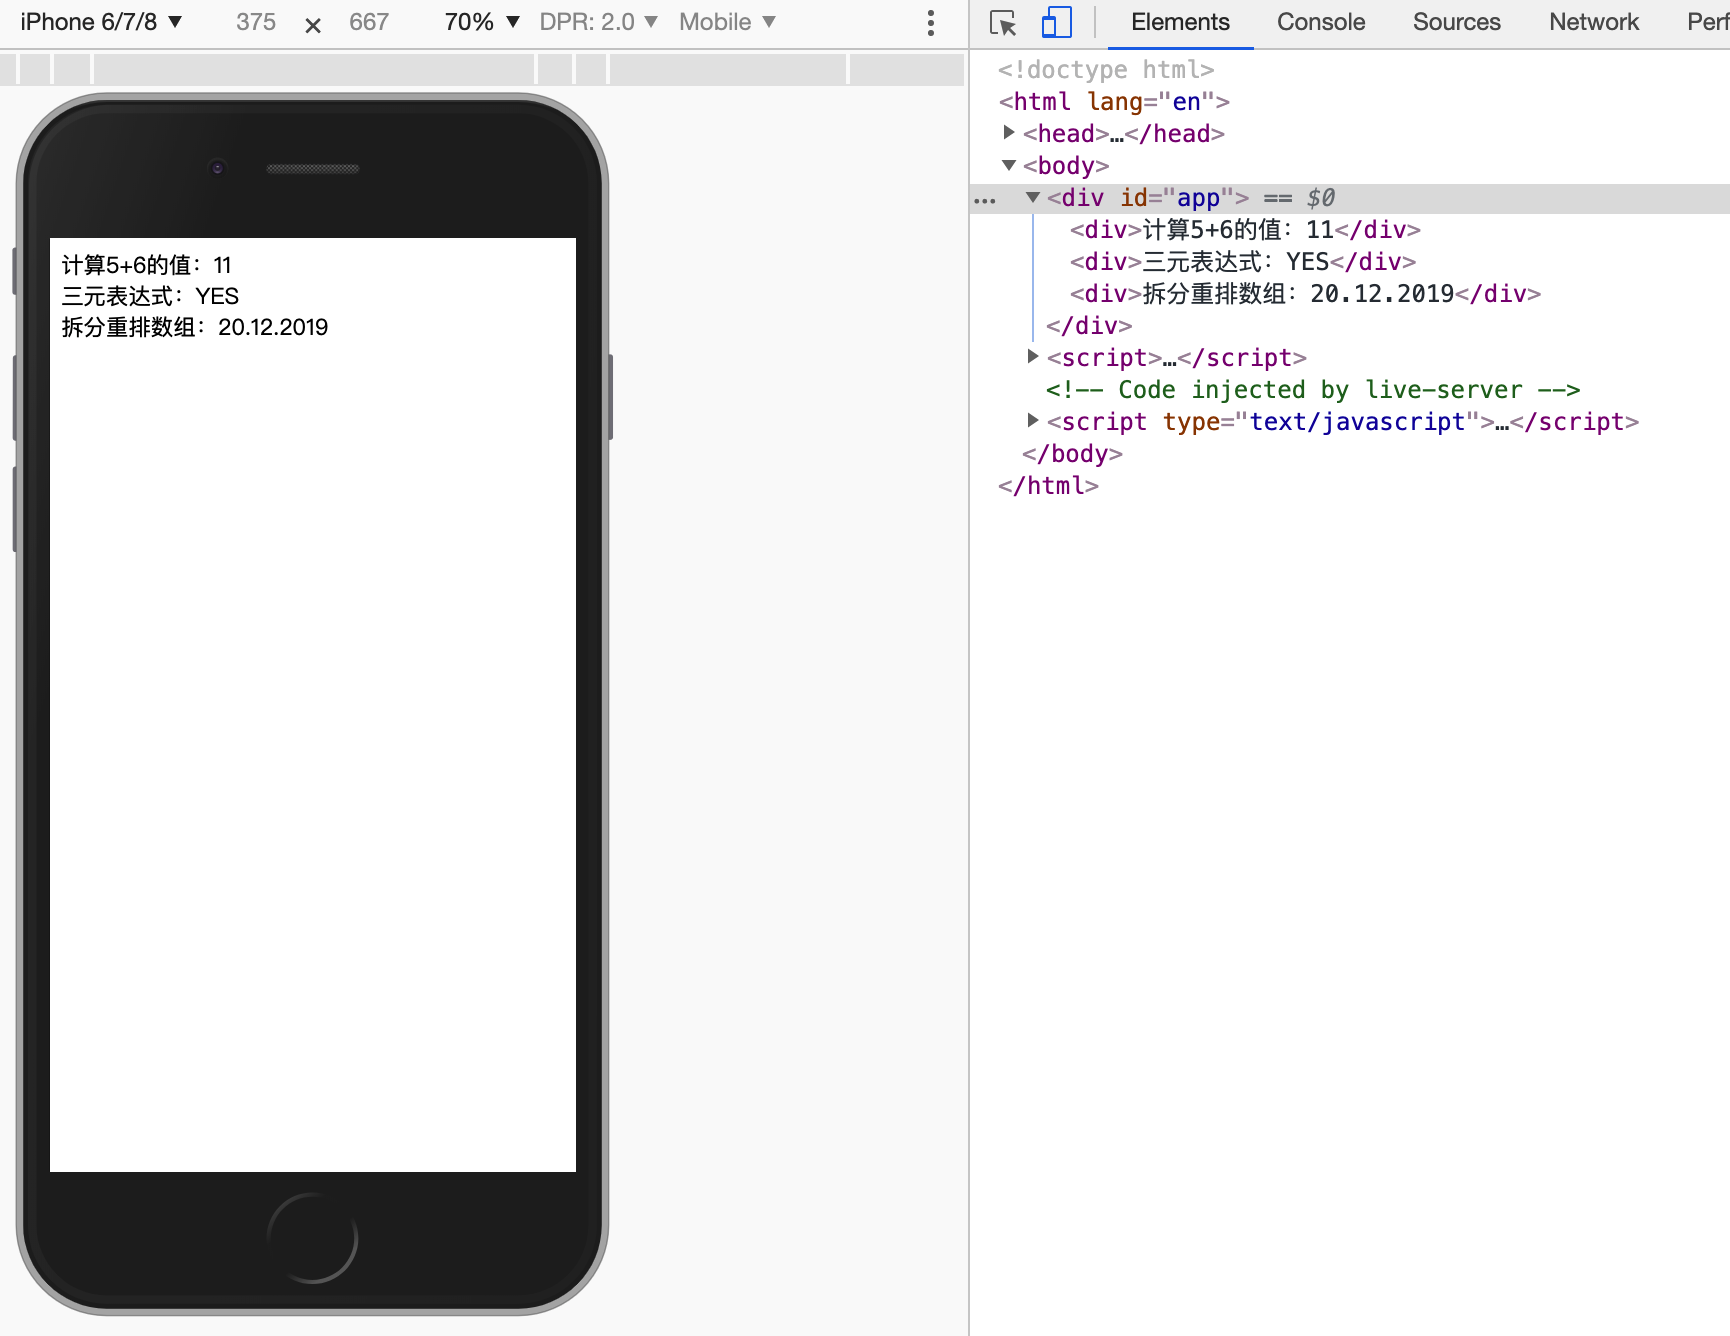Select the closing </html> tag line
Viewport: 1730px width, 1336px height.
click(1048, 486)
